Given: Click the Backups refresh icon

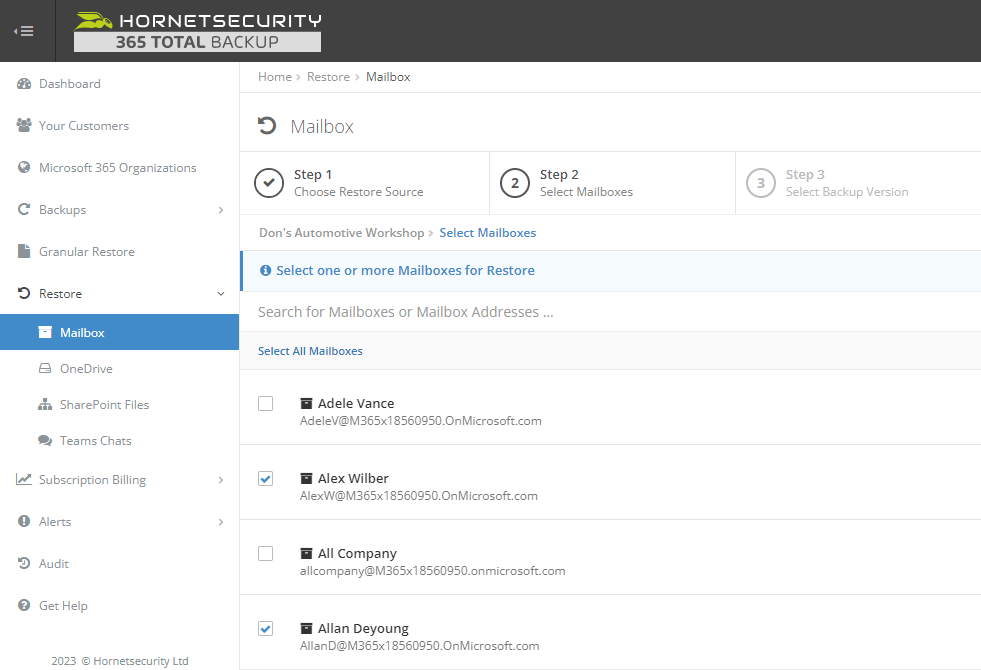Looking at the screenshot, I should [x=24, y=210].
